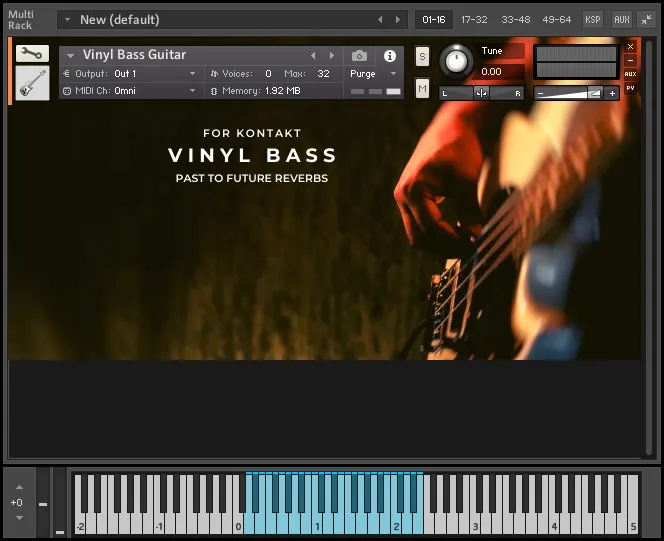
Task: Click the Tune knob
Action: click(x=456, y=61)
